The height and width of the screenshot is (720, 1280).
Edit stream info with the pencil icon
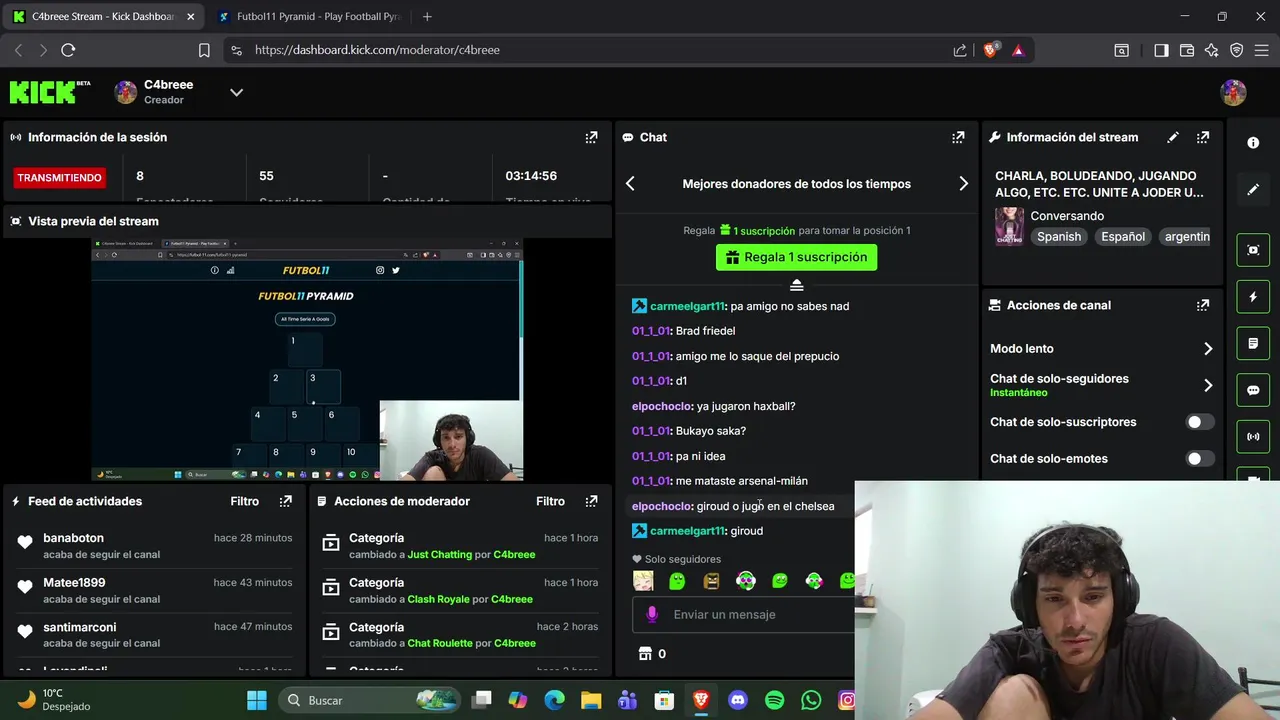pyautogui.click(x=1173, y=137)
